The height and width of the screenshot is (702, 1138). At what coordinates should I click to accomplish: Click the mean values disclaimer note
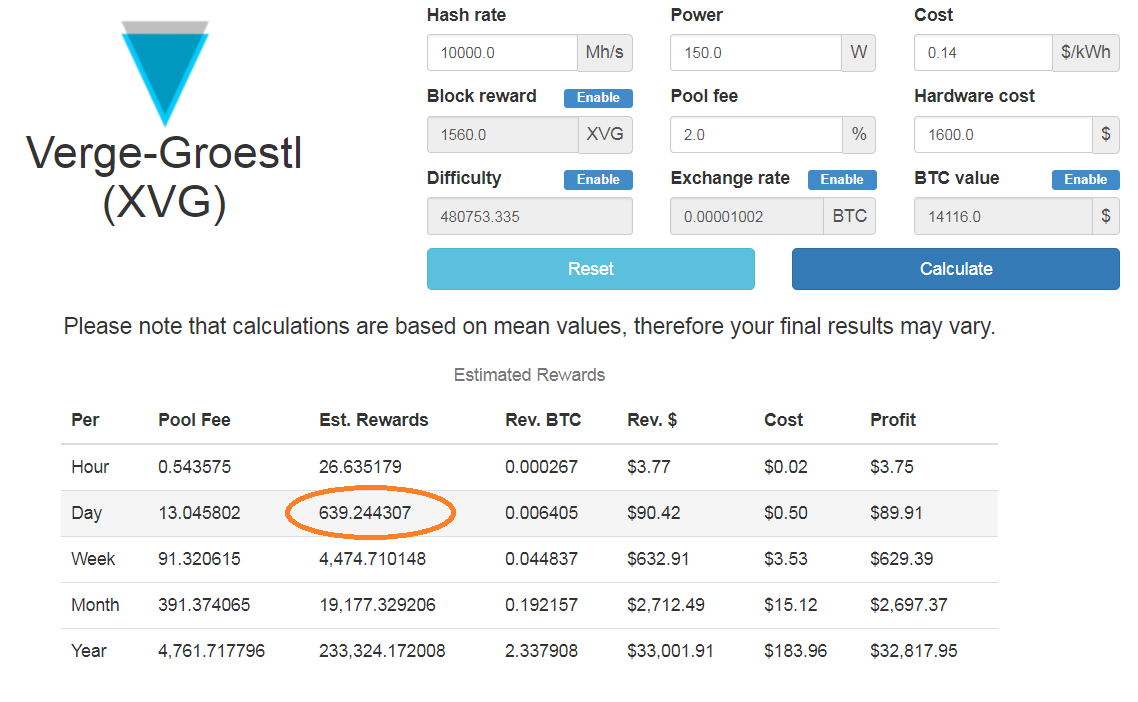529,327
